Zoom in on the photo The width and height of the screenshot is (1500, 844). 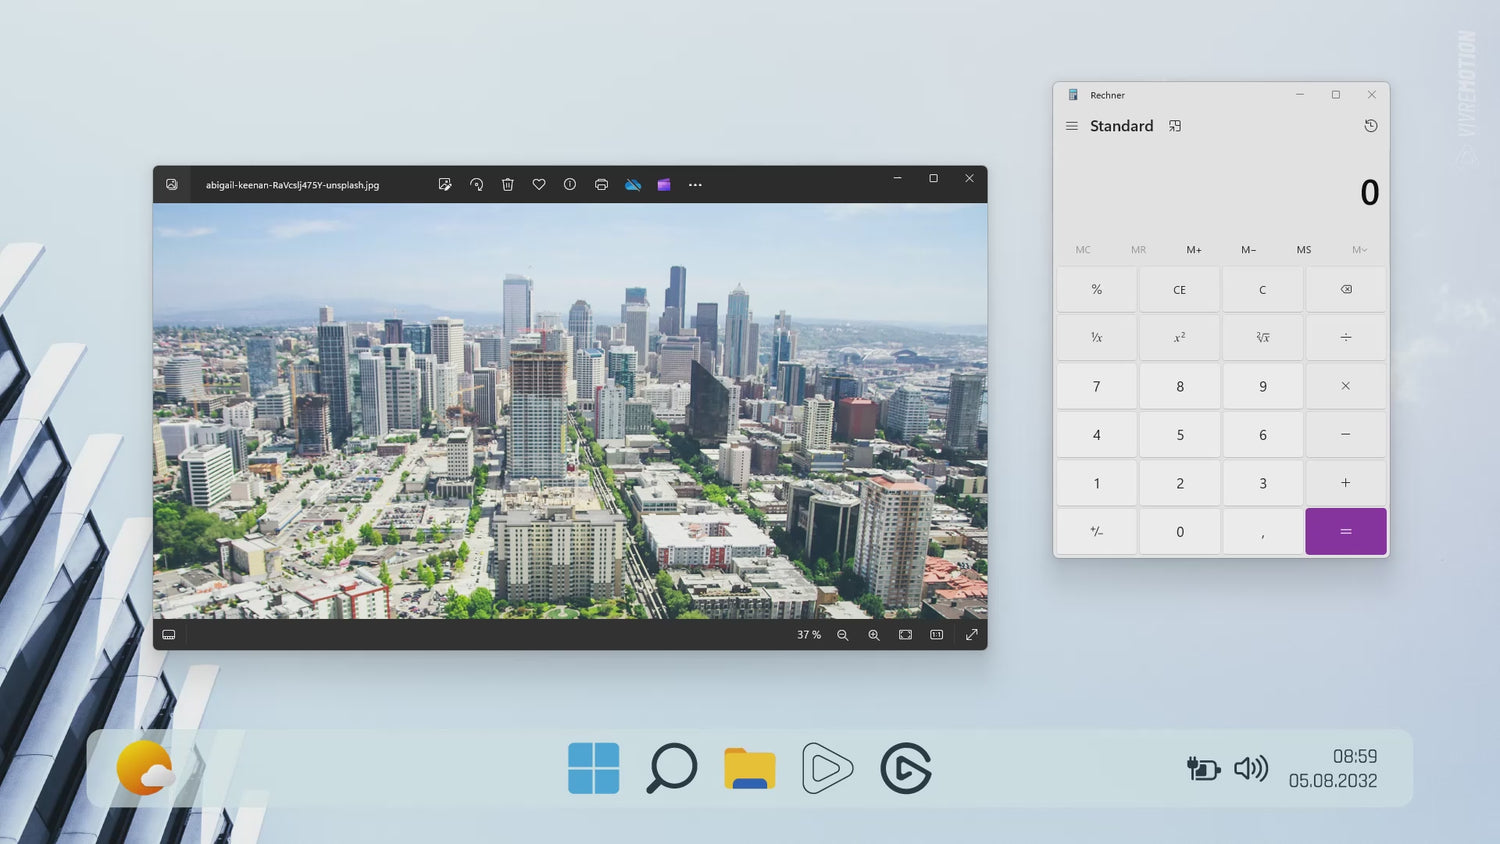874,635
